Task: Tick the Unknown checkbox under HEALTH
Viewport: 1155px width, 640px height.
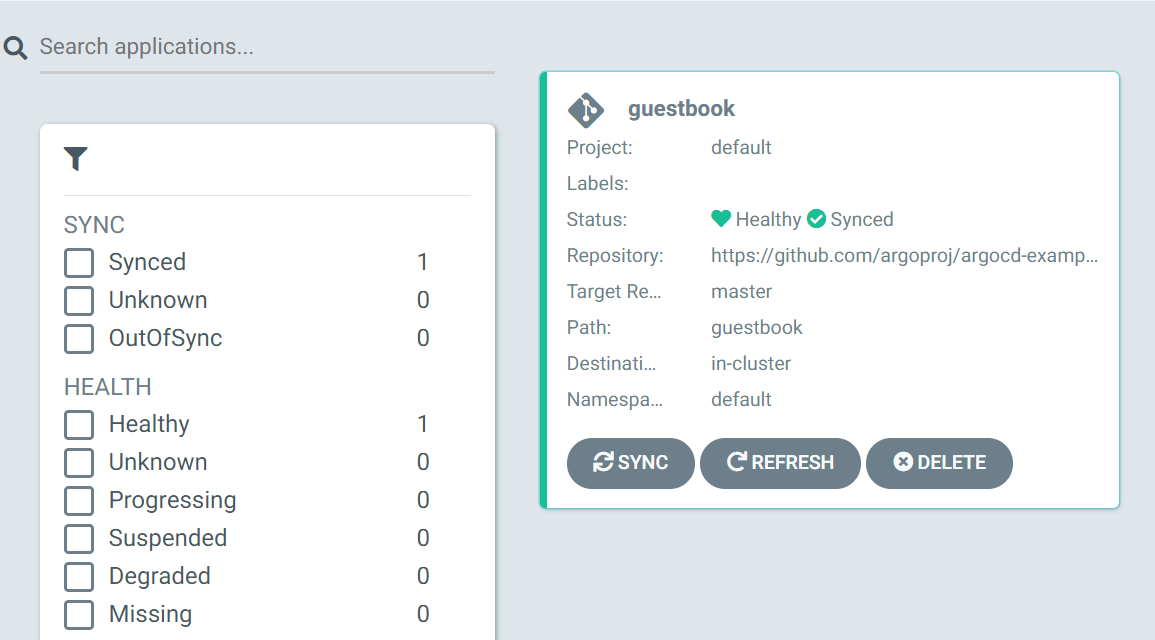Action: [79, 463]
